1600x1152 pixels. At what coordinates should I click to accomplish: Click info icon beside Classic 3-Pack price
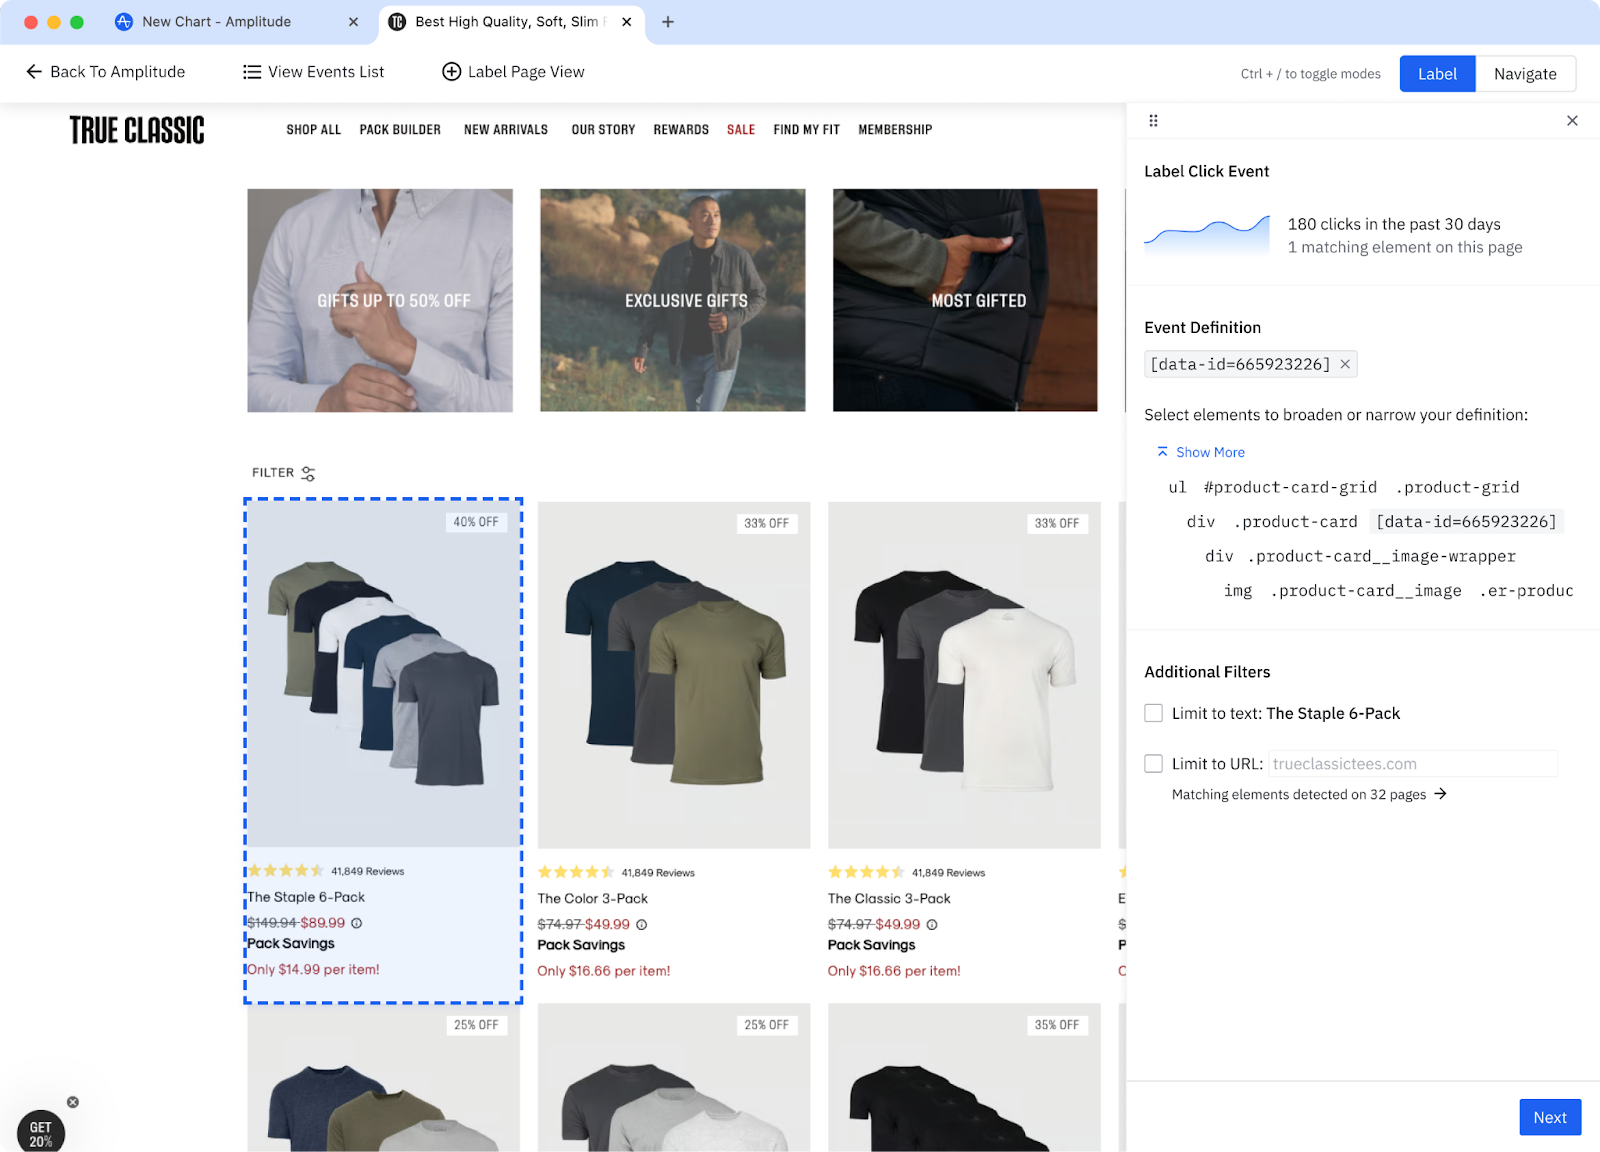pos(932,925)
